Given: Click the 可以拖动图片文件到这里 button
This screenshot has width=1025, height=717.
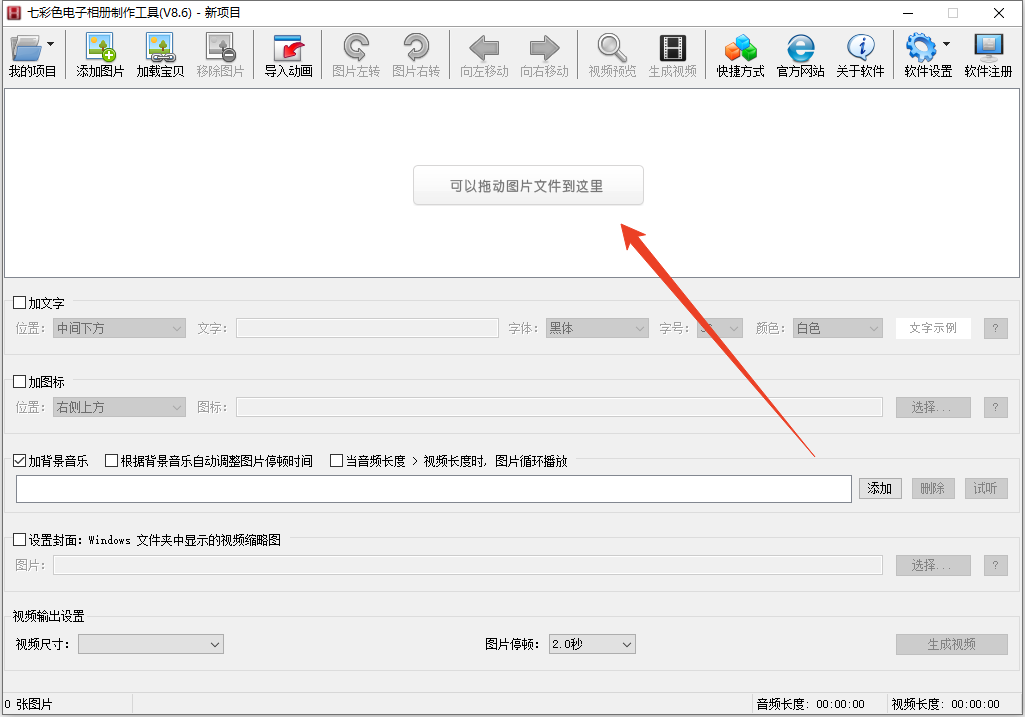Looking at the screenshot, I should (x=528, y=186).
